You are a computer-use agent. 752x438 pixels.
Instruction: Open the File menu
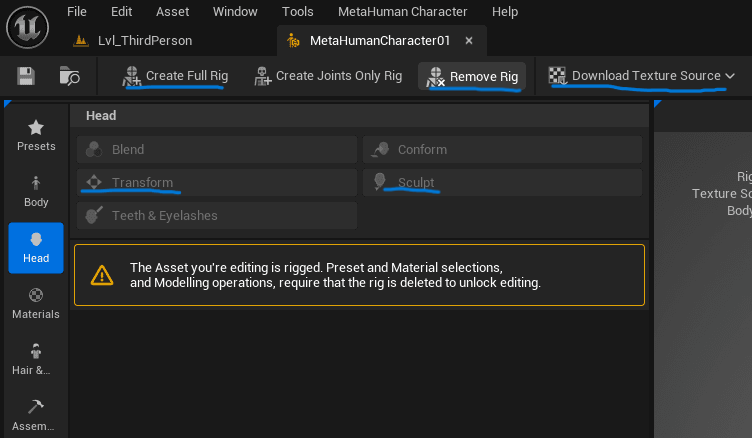tap(77, 12)
